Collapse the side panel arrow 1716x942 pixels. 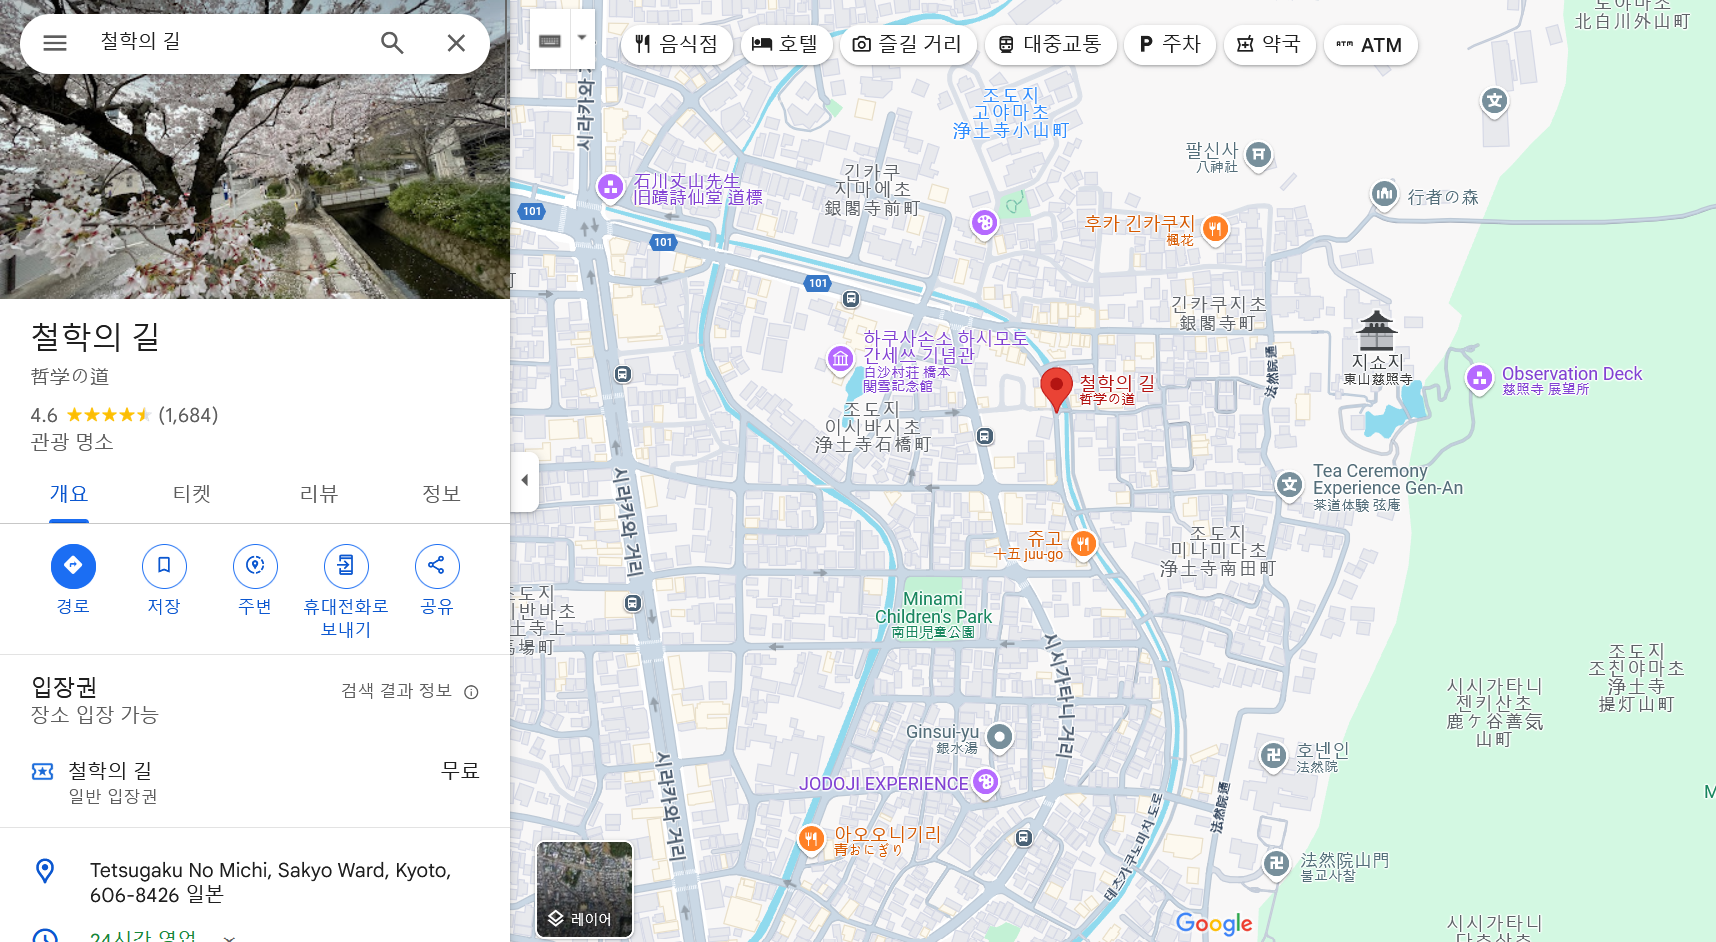pos(524,480)
